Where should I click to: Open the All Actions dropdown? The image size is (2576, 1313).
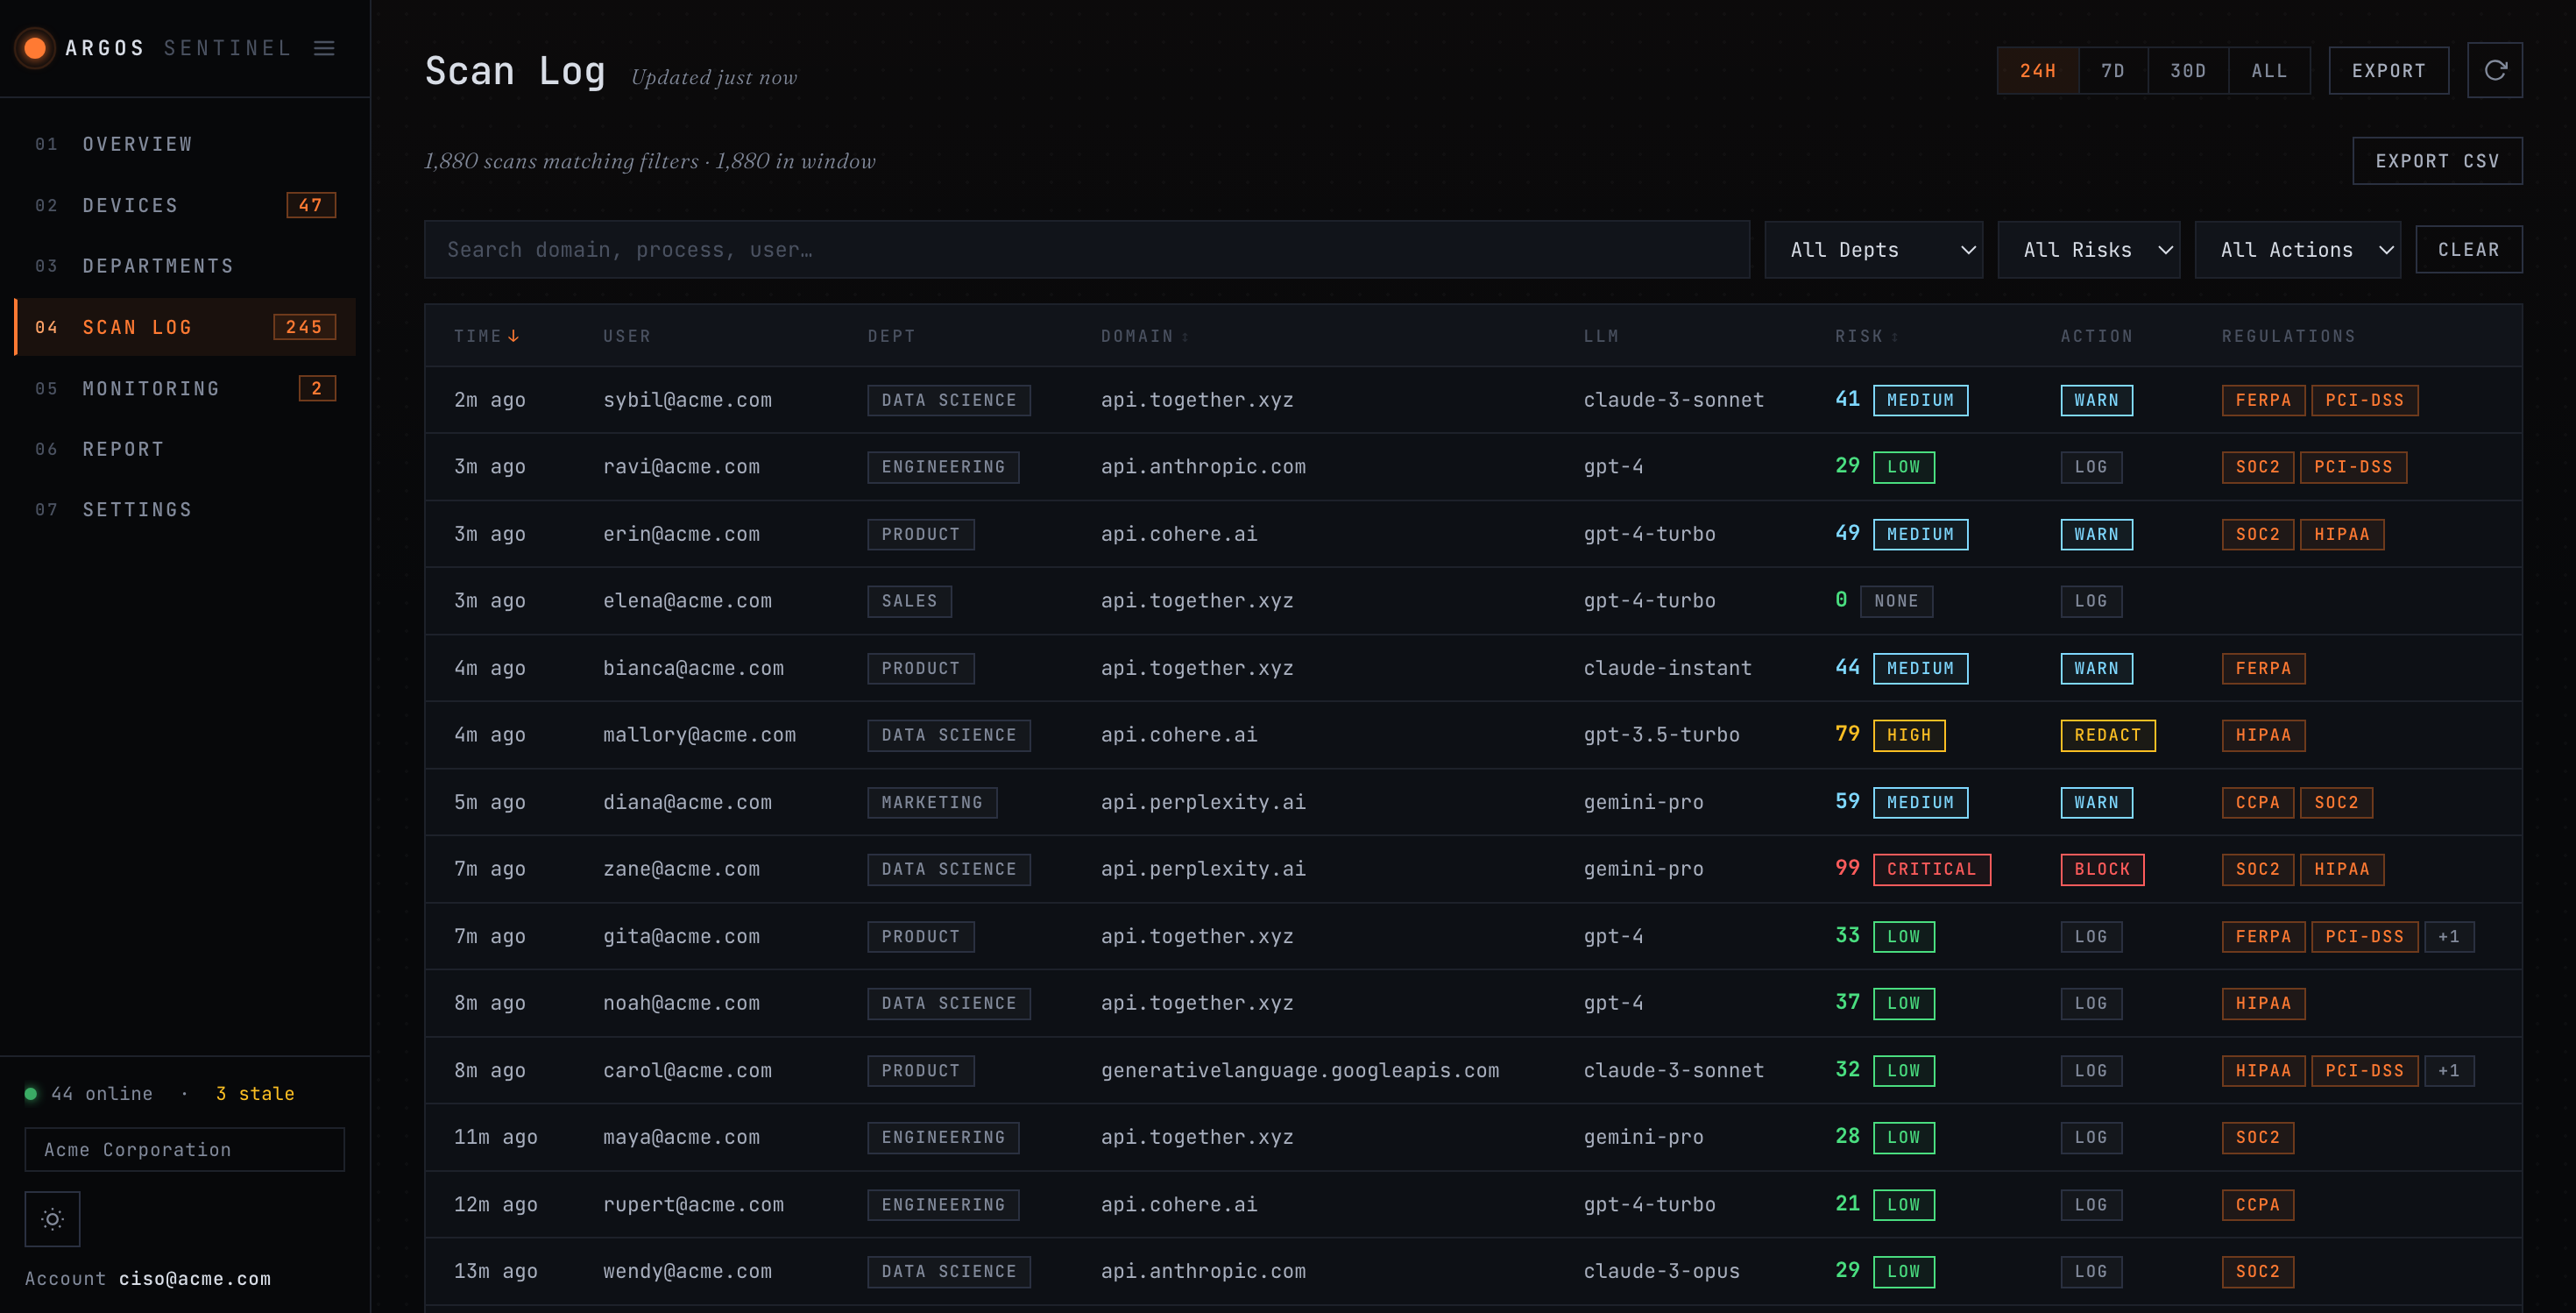pos(2297,250)
